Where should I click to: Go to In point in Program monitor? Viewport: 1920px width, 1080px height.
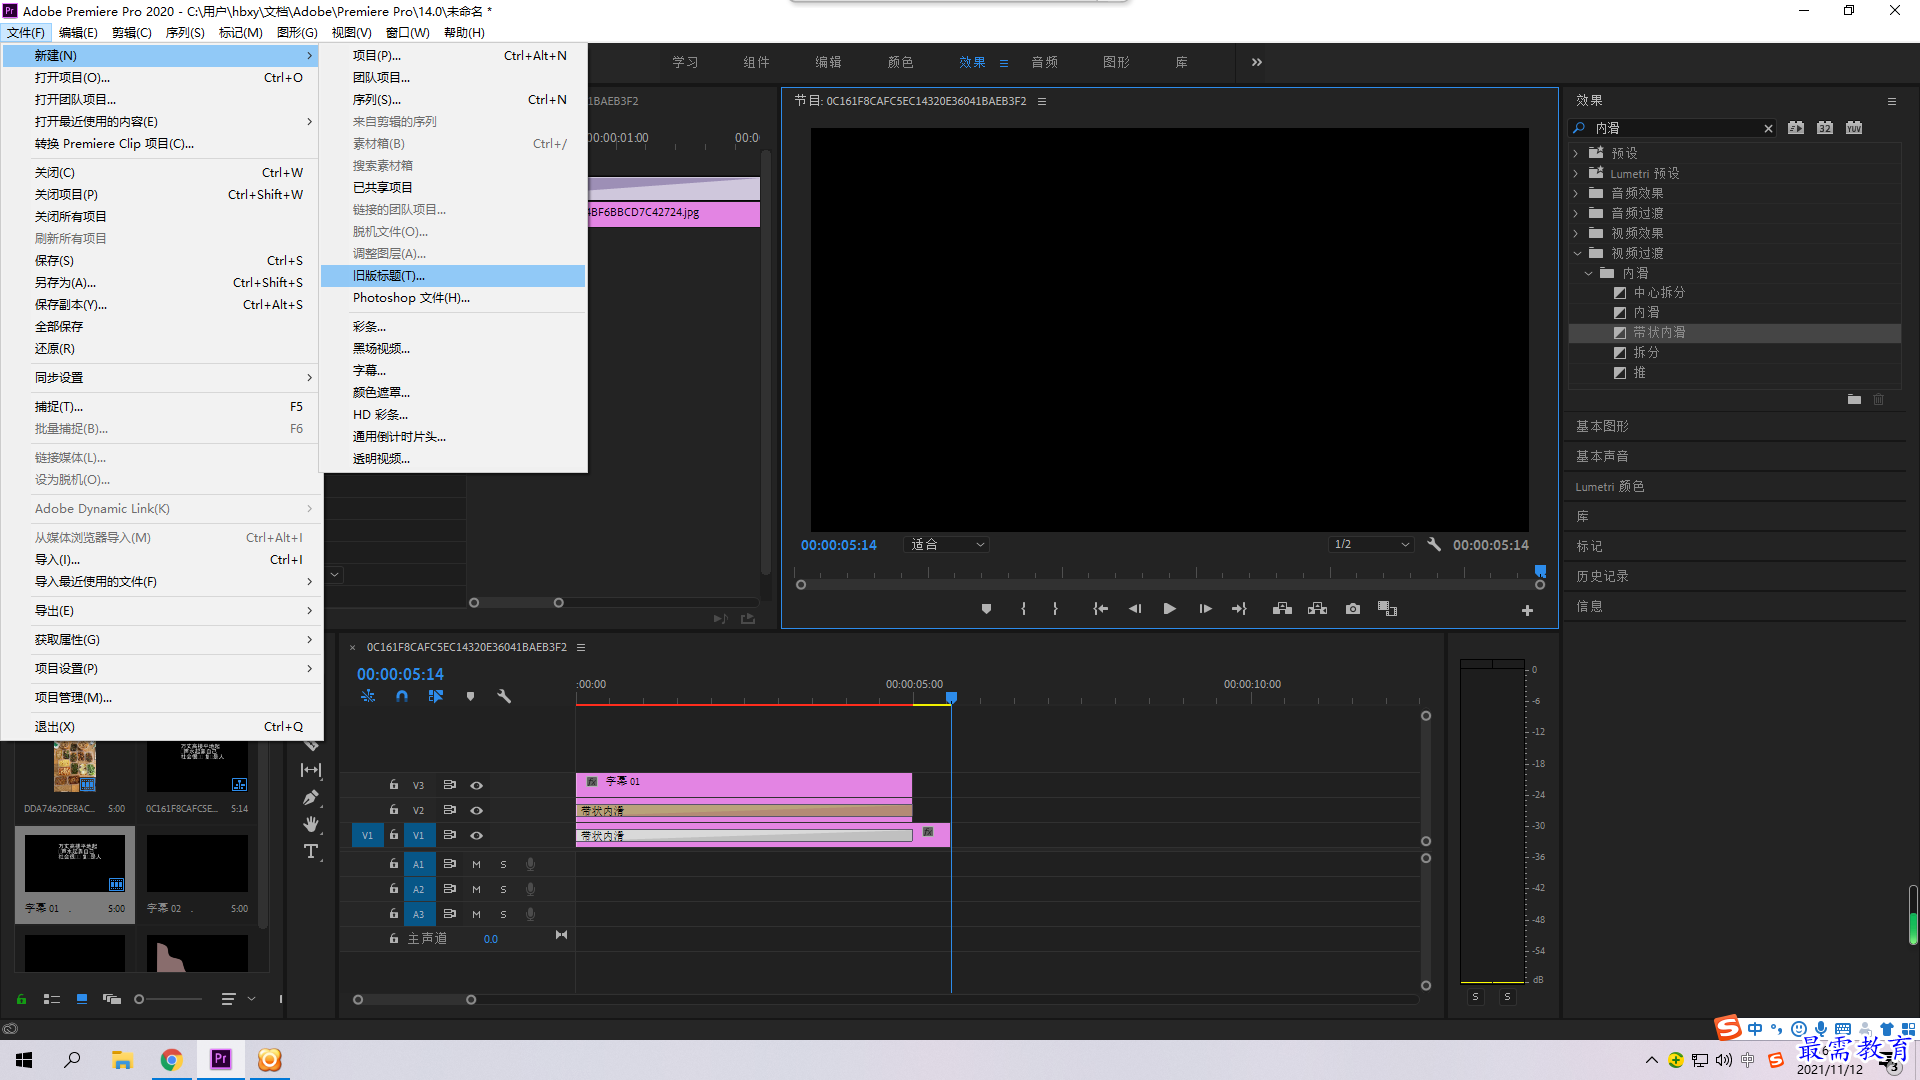1101,609
